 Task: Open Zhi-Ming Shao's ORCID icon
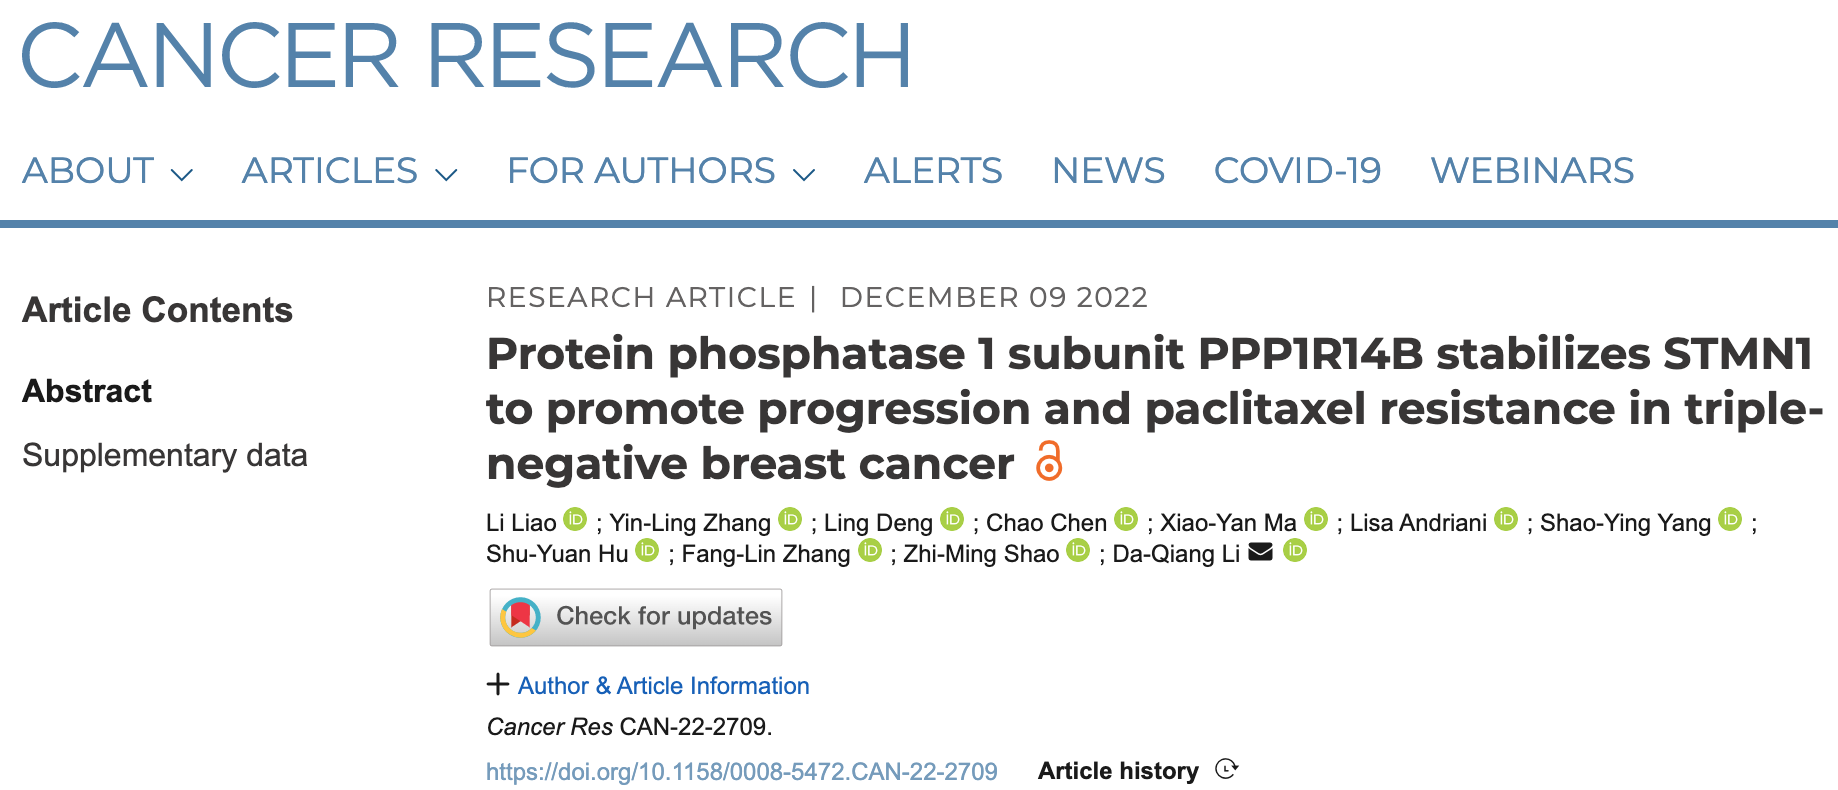[x=1078, y=550]
